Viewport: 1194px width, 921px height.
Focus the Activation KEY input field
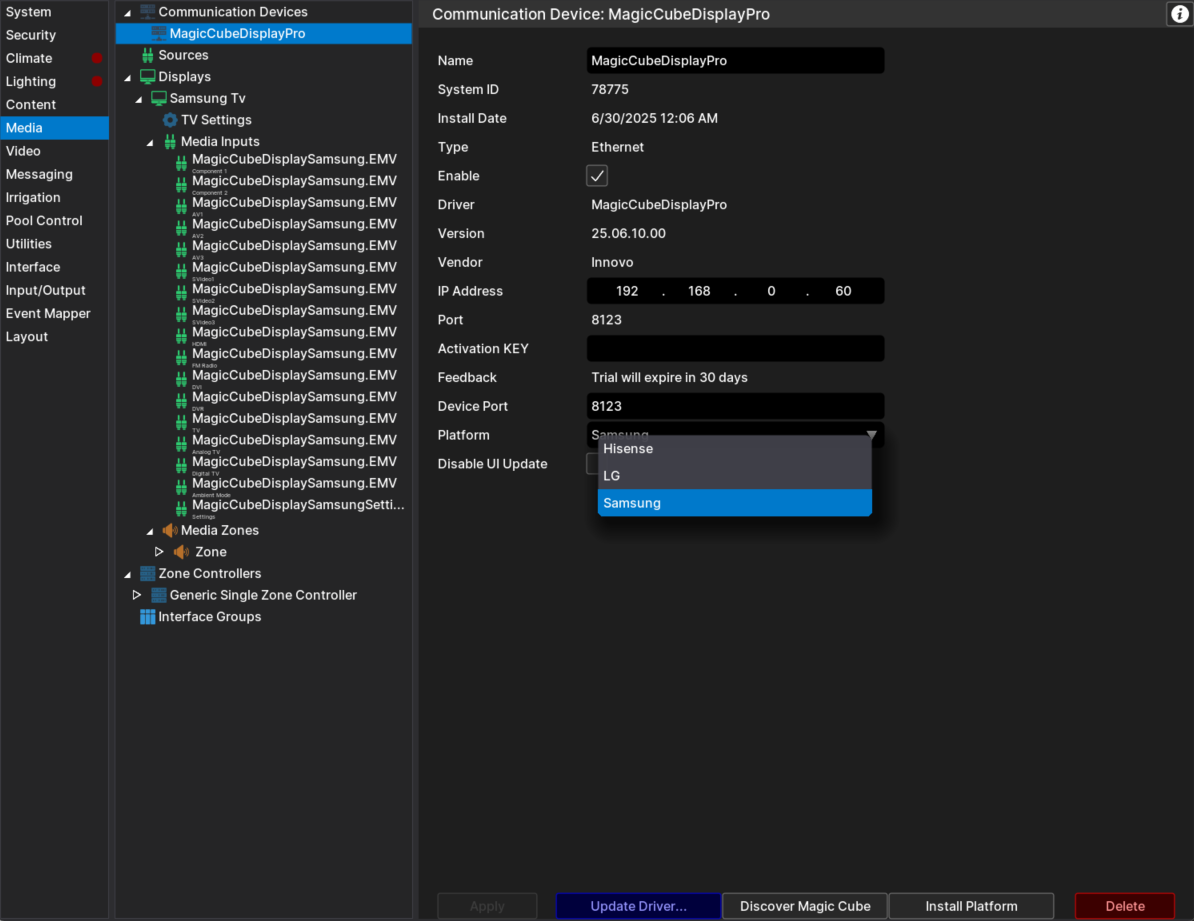point(736,349)
